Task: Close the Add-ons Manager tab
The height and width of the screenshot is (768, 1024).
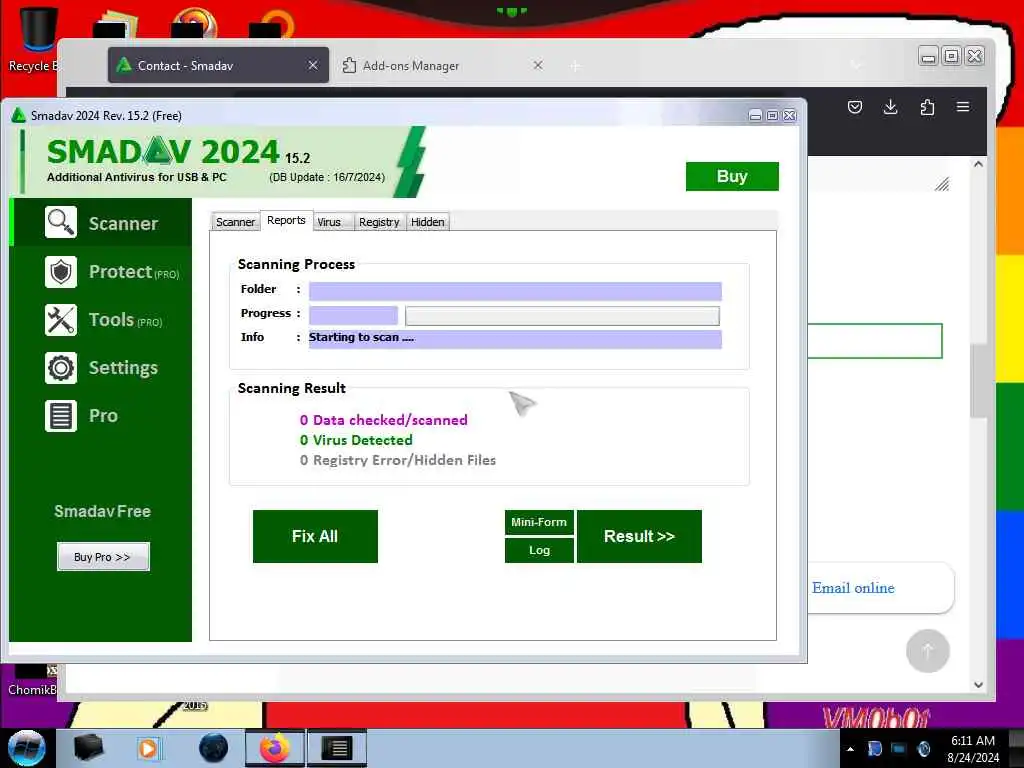Action: 538,65
